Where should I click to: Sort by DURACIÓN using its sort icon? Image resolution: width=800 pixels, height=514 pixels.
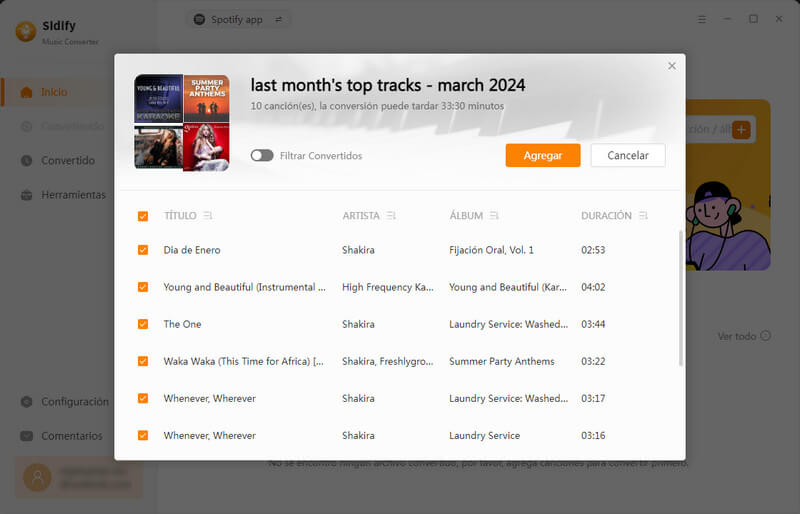[643, 215]
